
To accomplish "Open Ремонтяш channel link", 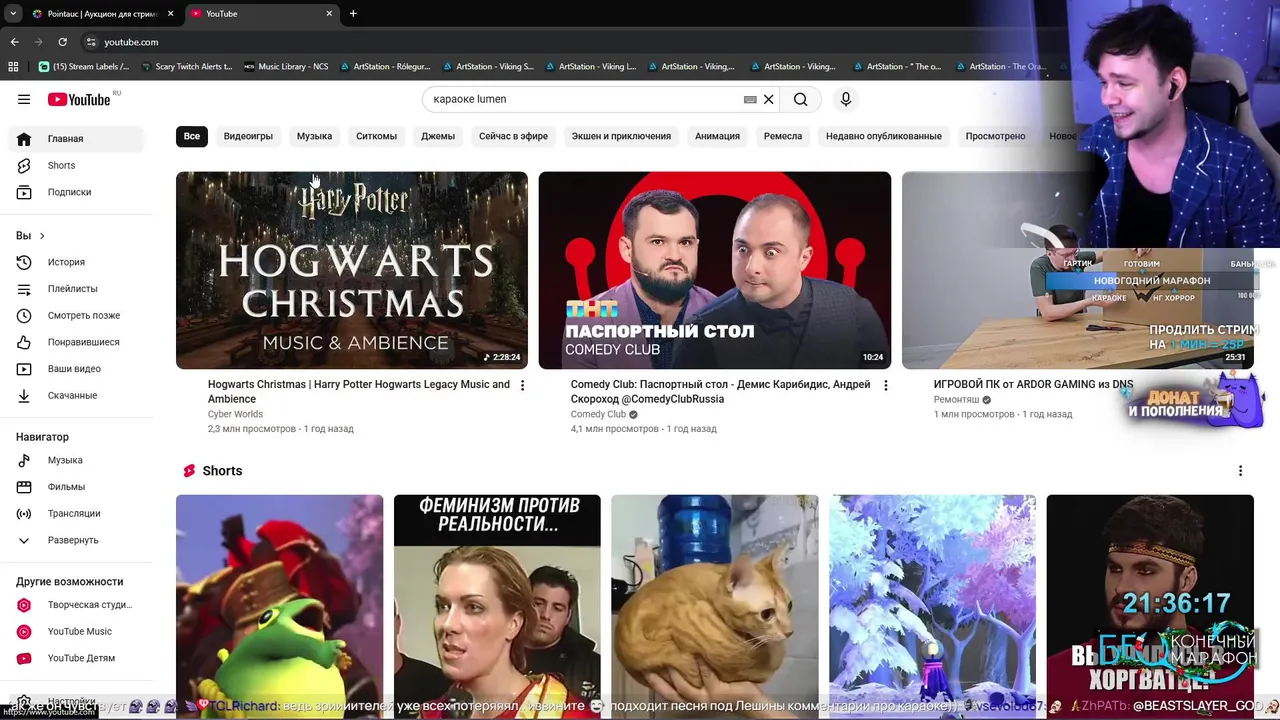I will (956, 400).
